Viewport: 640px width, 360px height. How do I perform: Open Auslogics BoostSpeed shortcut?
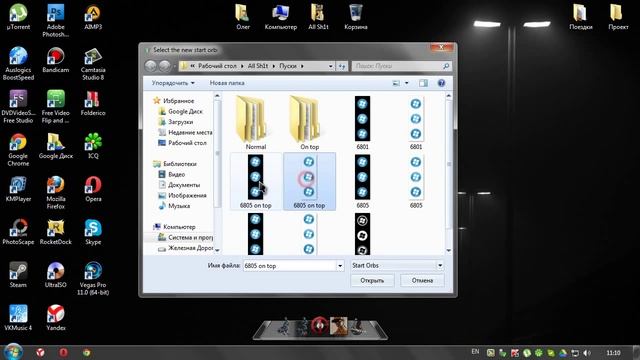click(x=18, y=63)
